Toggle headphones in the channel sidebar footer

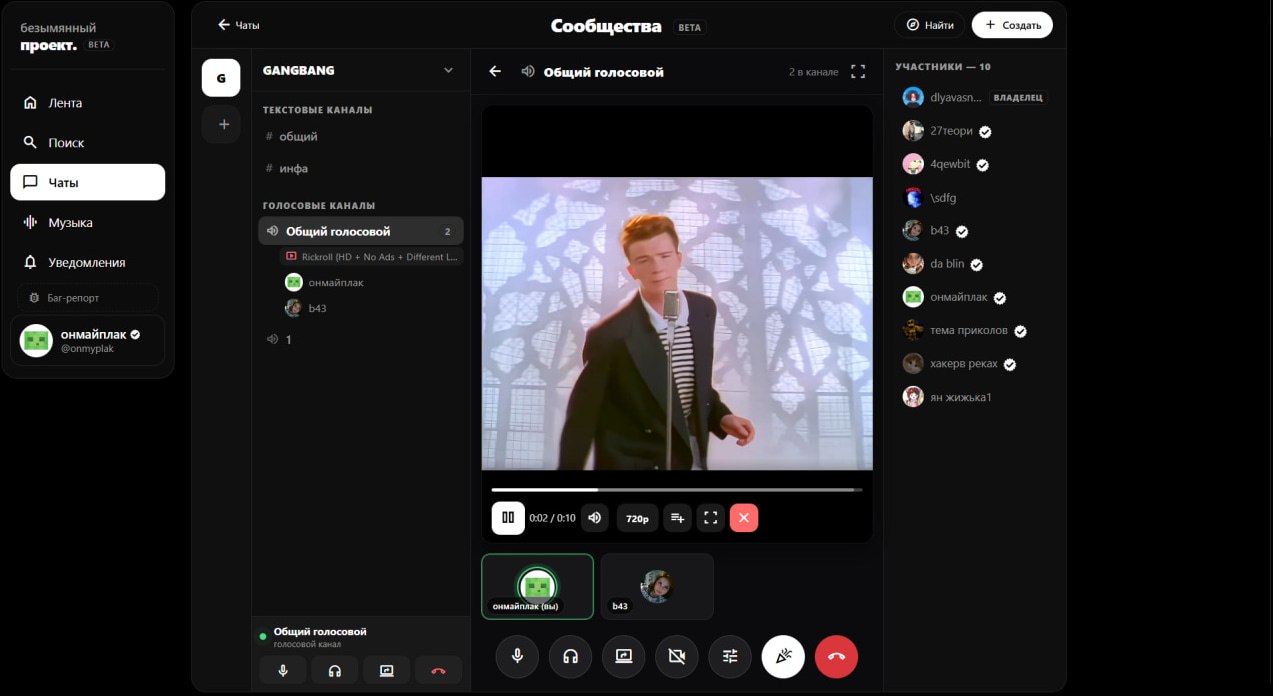335,671
